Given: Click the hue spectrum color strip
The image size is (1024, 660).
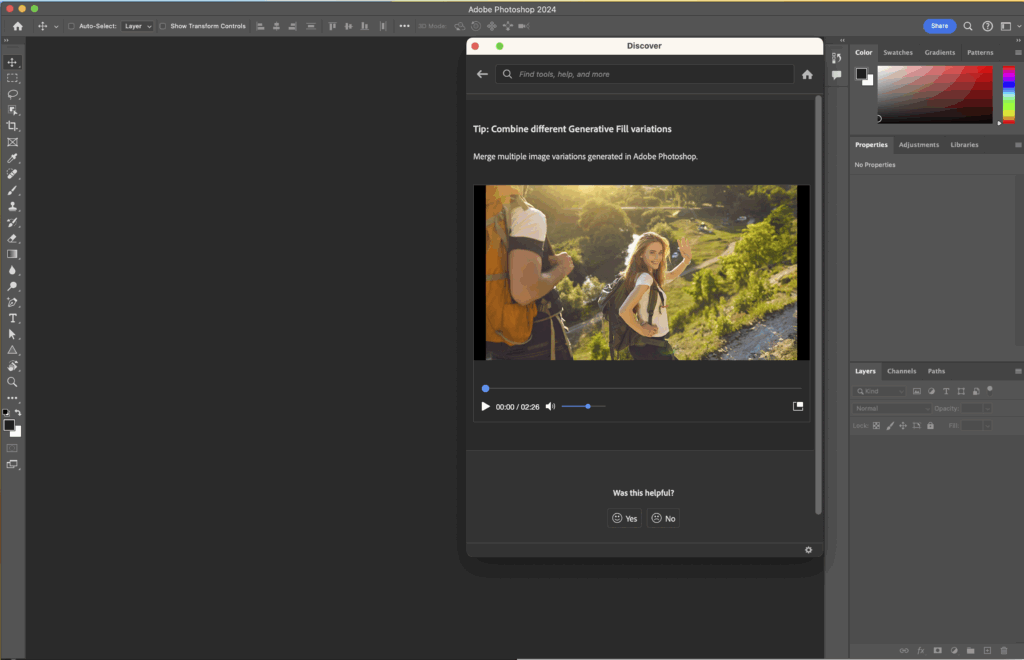Looking at the screenshot, I should (x=1008, y=95).
